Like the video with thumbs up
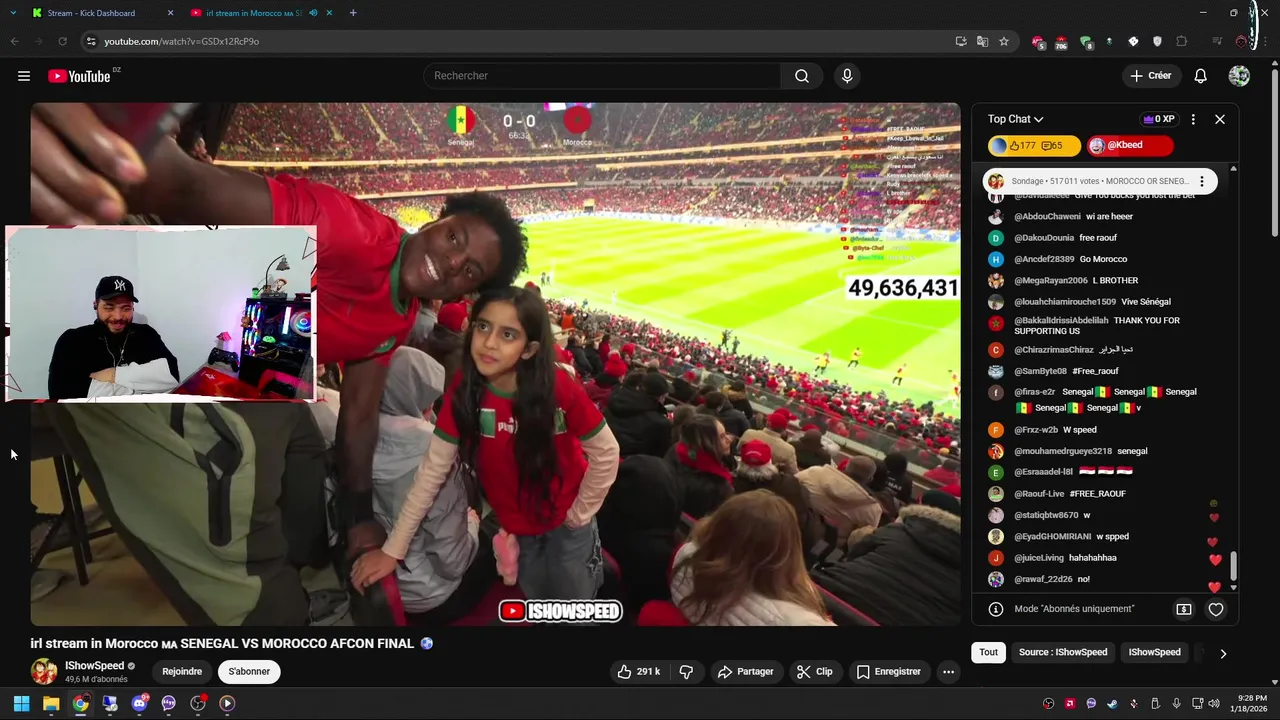This screenshot has height=720, width=1280. pos(638,672)
